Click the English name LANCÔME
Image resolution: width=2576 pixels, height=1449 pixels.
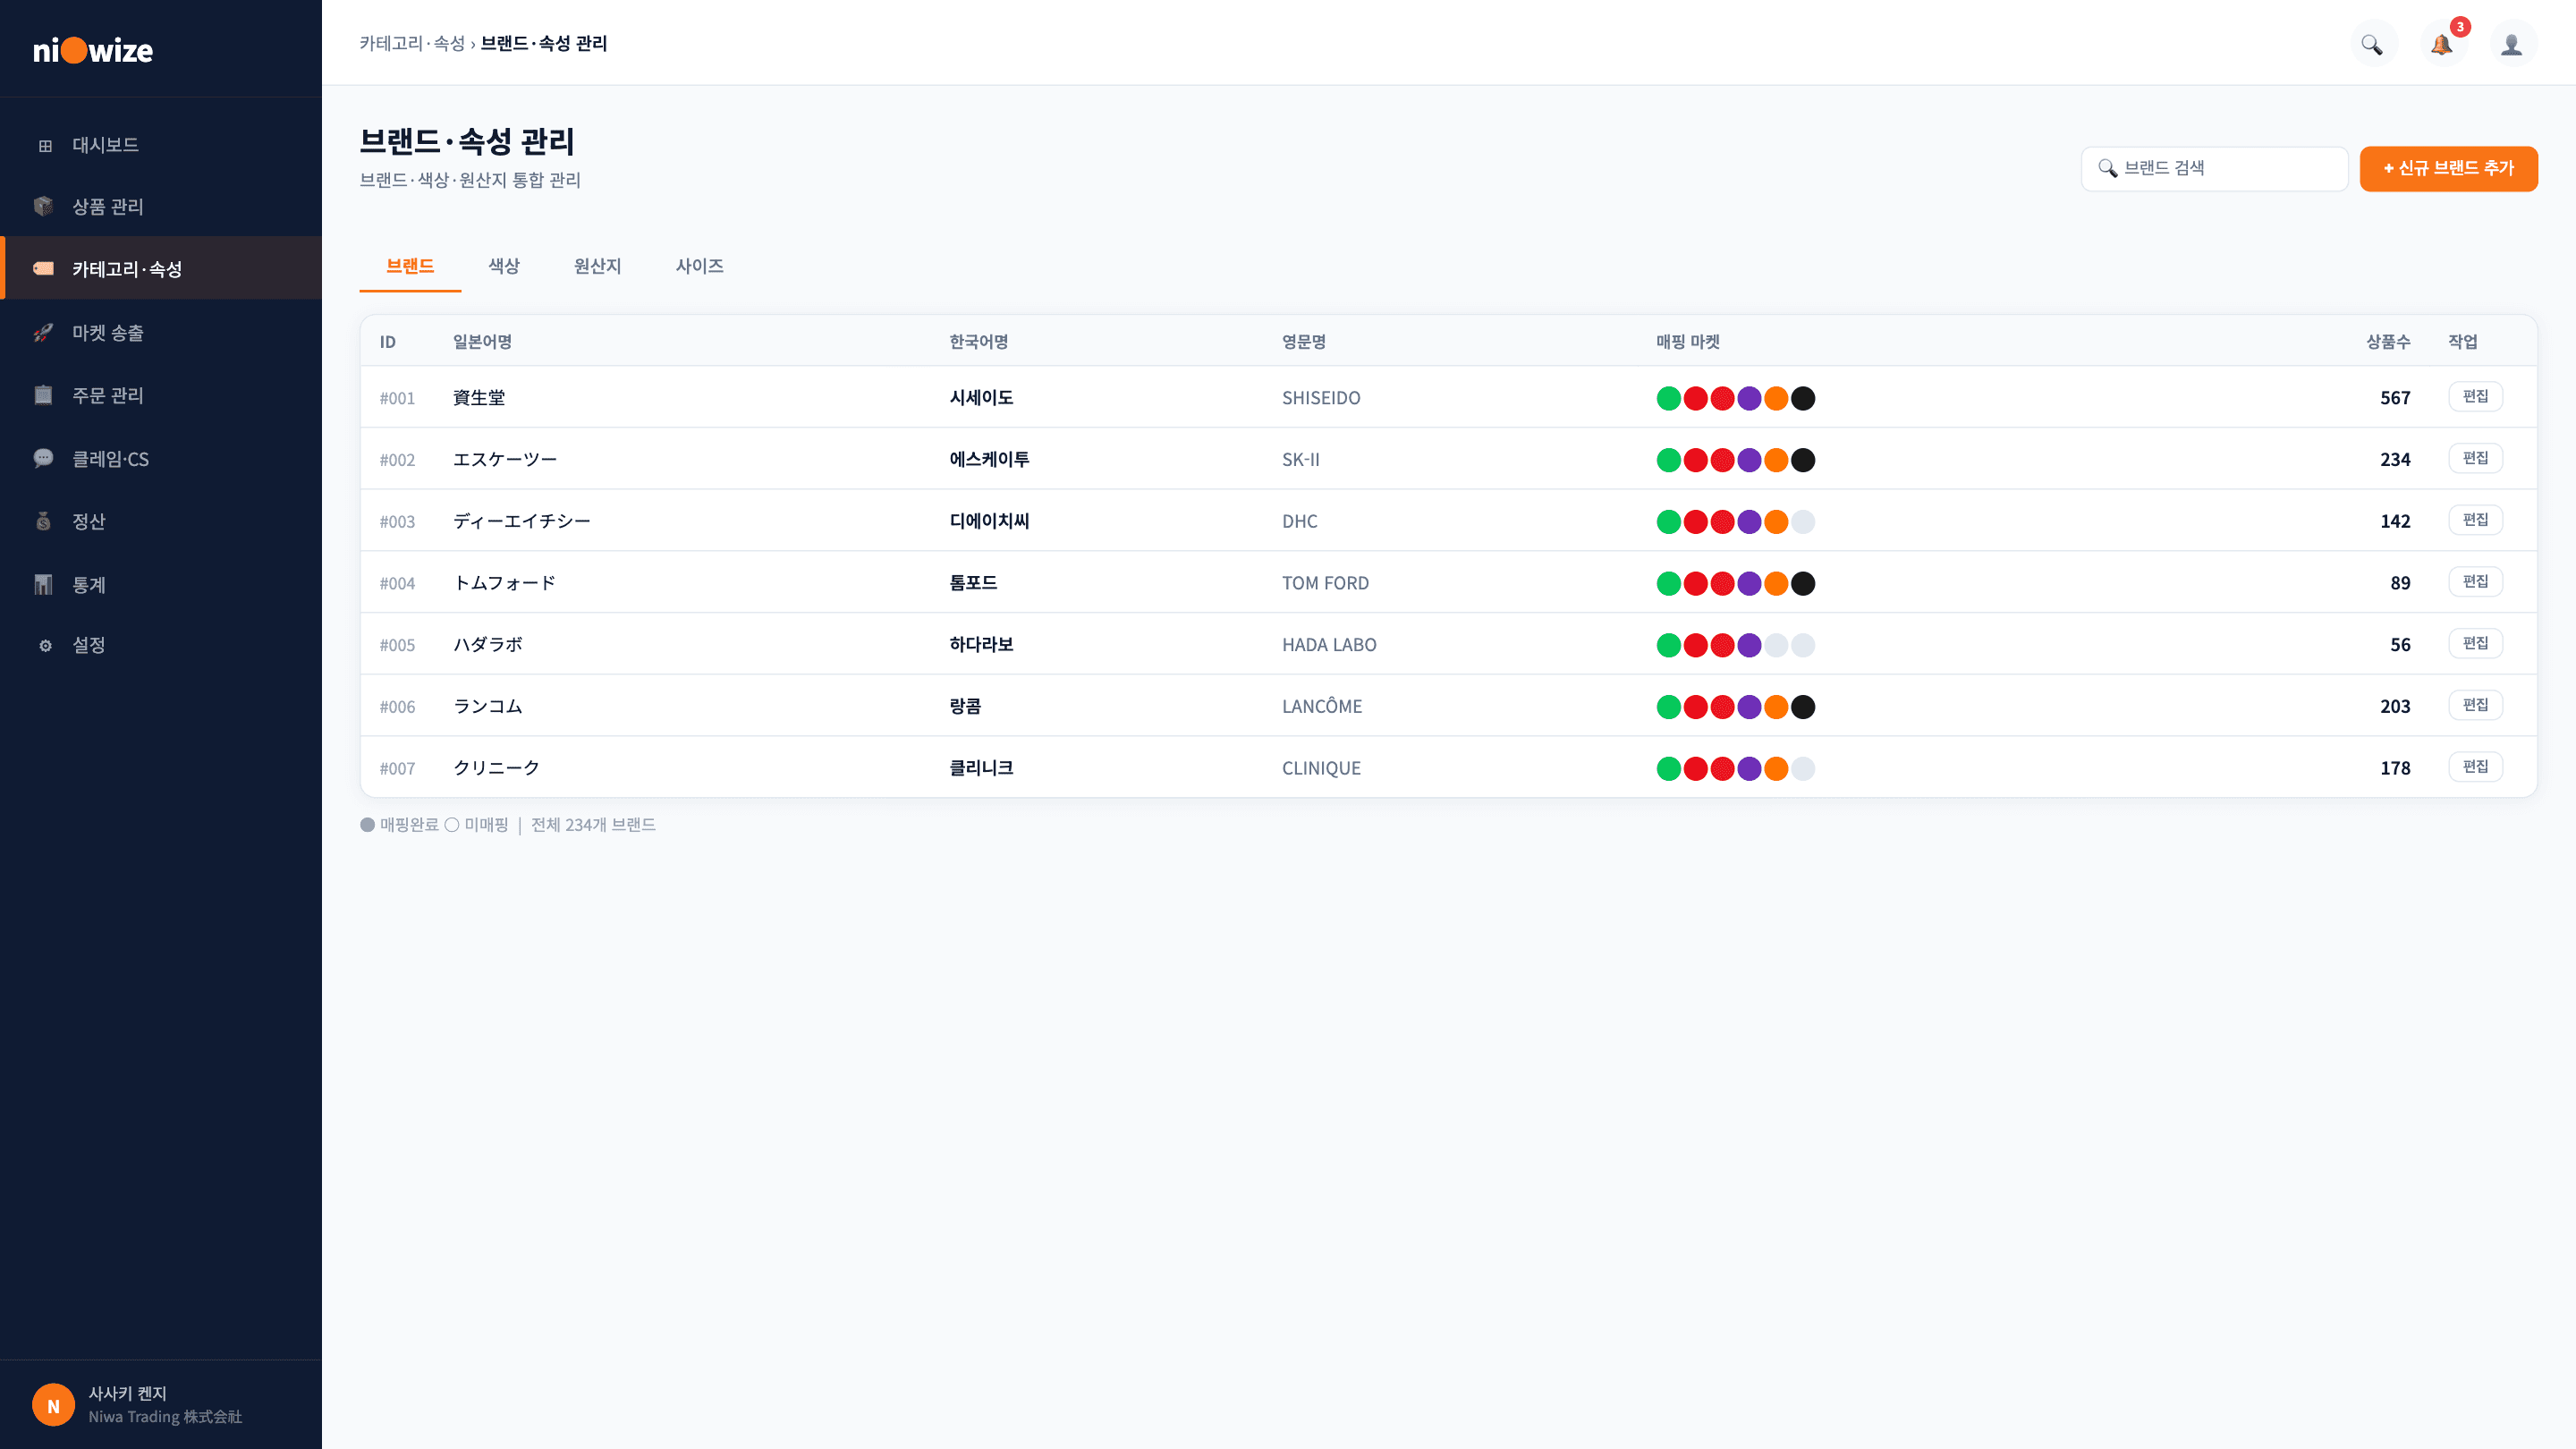(1322, 707)
